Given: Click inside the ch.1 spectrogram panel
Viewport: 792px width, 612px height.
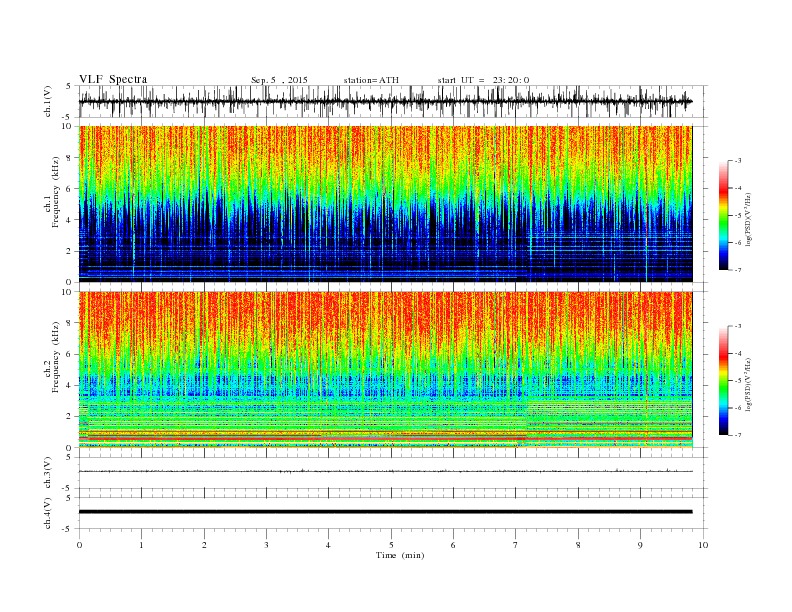Looking at the screenshot, I should (x=385, y=204).
